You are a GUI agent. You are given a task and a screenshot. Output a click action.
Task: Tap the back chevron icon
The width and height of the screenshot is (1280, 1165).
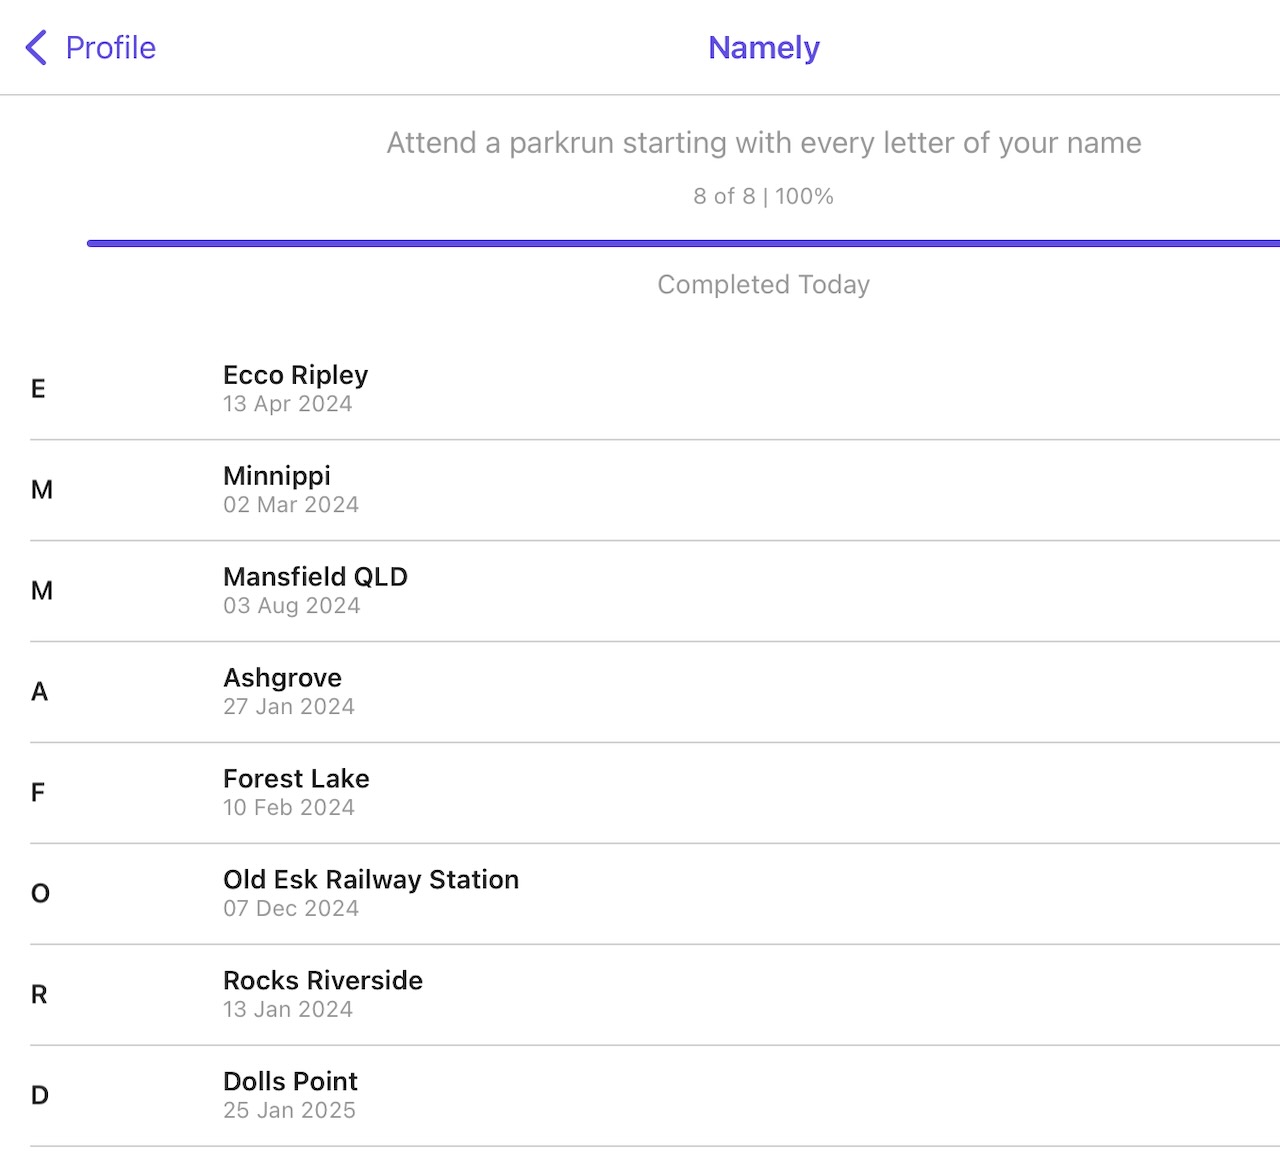pos(36,47)
